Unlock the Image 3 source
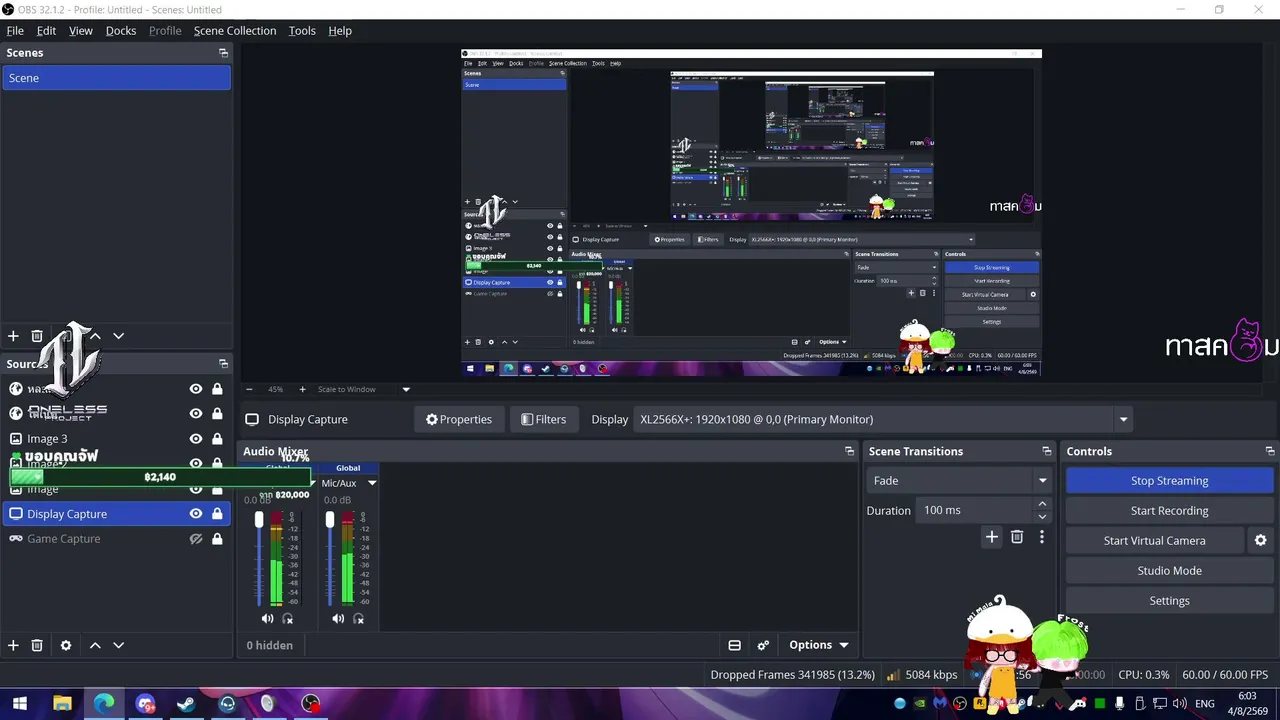The image size is (1280, 720). (217, 439)
